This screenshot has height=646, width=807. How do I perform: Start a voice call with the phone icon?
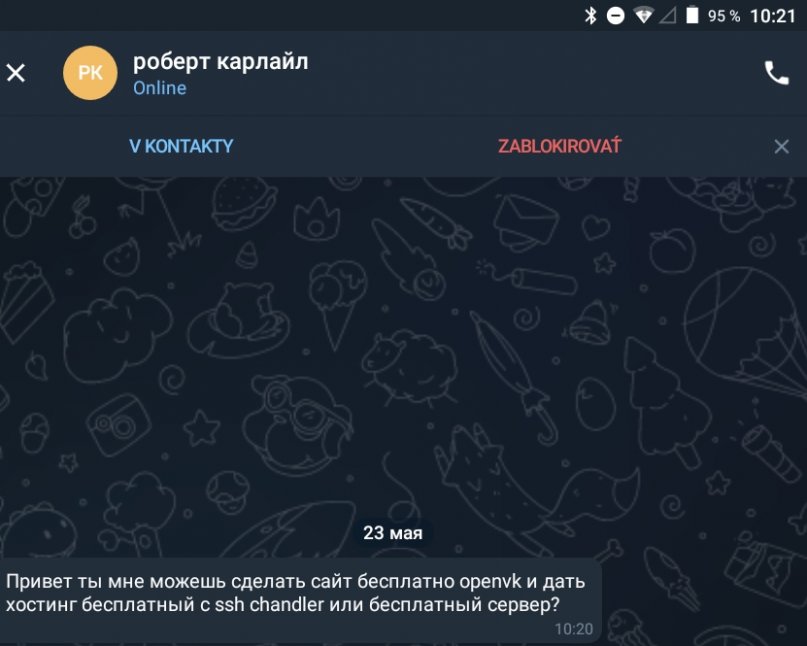coord(776,73)
